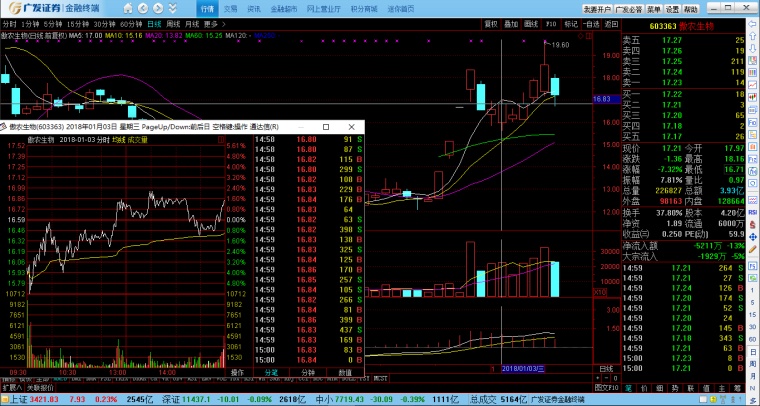Image resolution: width=760 pixels, height=406 pixels.
Task: Switch chart to 15分钟 period
Action: coord(78,24)
